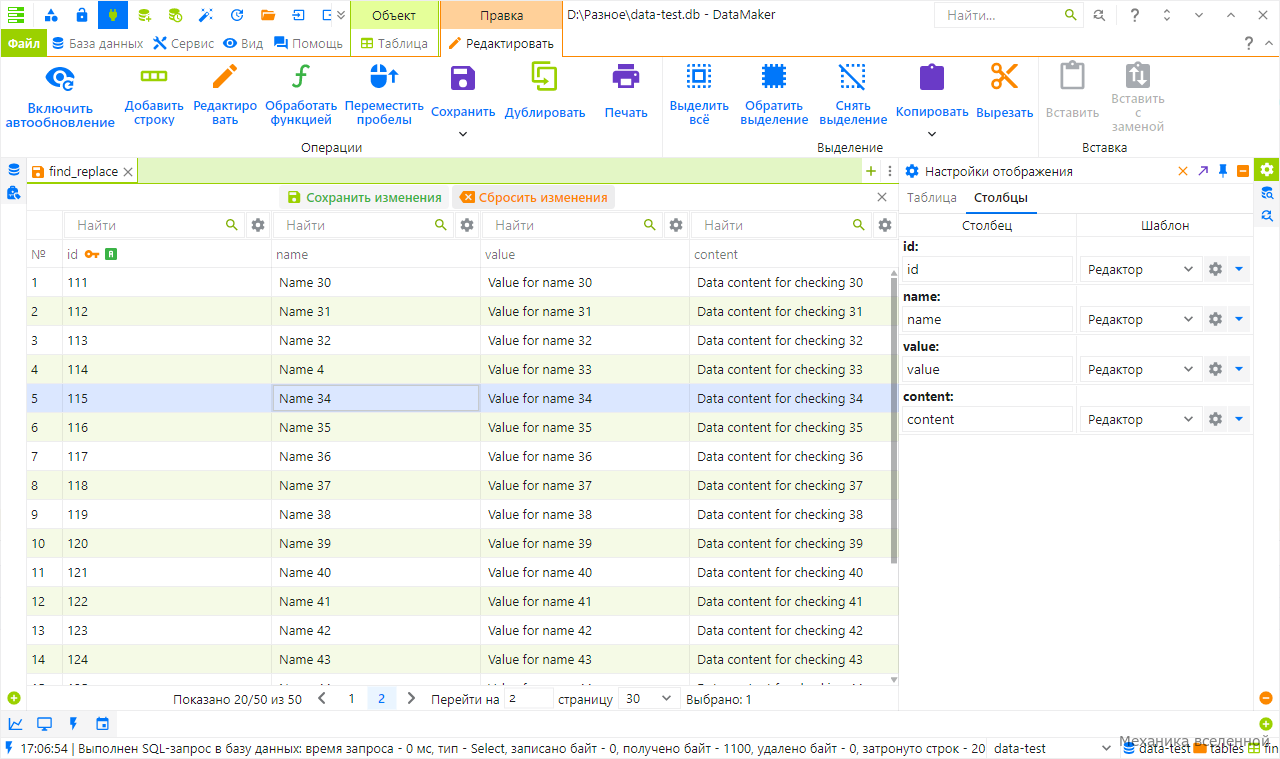Click table vertical scrollbar
The image size is (1280, 759).
(x=894, y=420)
